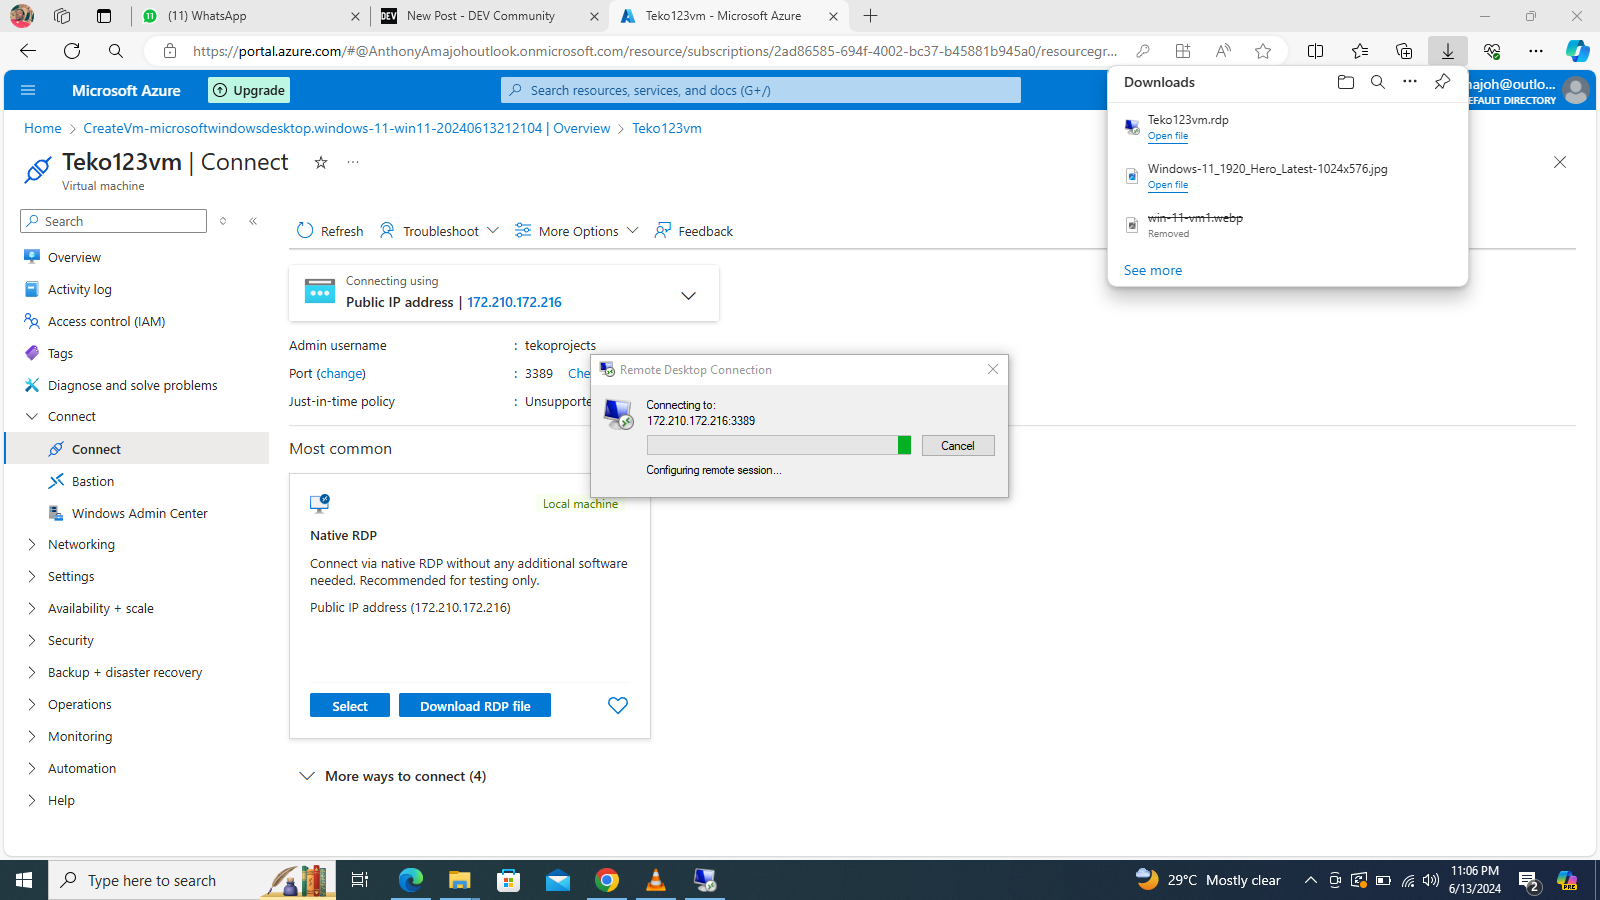The height and width of the screenshot is (900, 1600).
Task: Click the public IP 172.210.172.216 link
Action: tap(515, 302)
